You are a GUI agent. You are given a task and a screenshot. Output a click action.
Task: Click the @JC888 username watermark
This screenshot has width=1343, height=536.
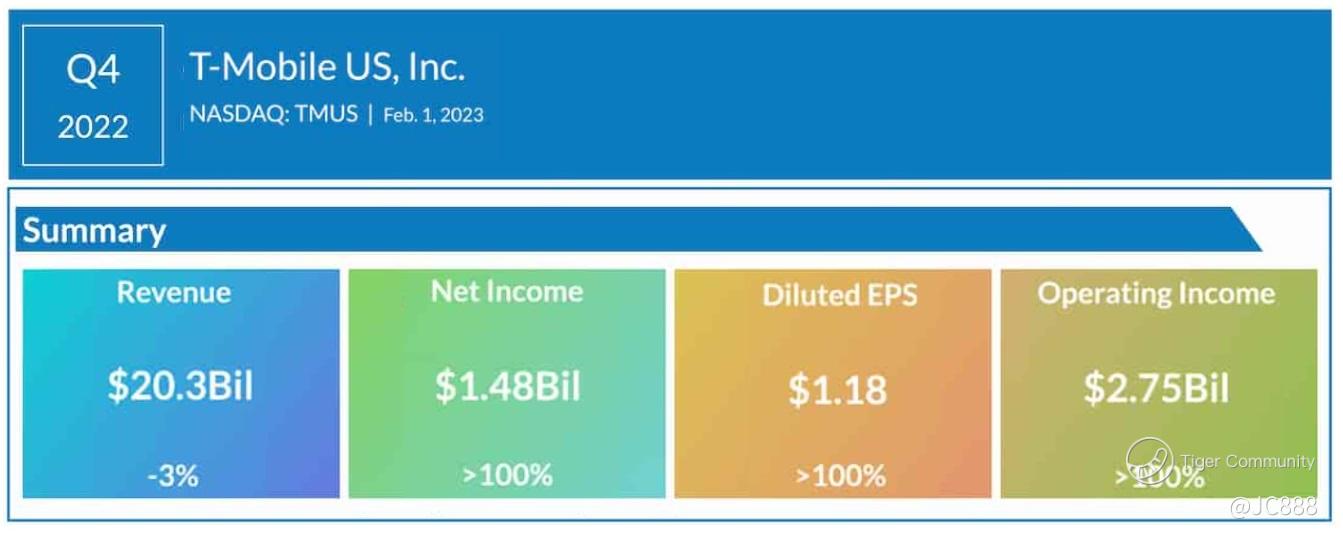(x=1273, y=507)
